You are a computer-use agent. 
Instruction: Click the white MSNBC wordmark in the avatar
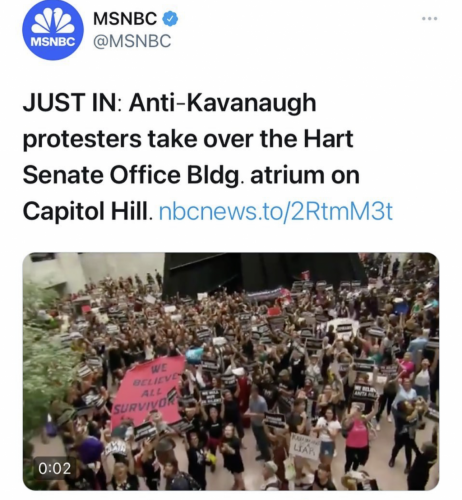coord(53,42)
